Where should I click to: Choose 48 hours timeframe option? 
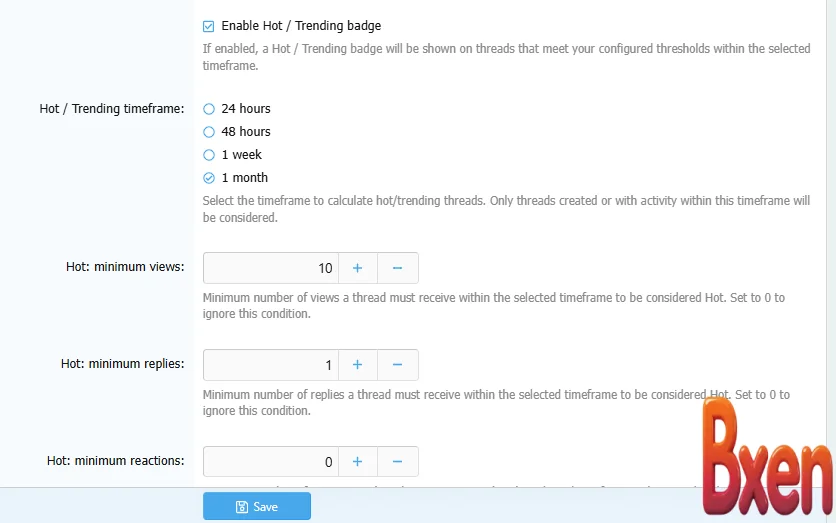(x=209, y=132)
